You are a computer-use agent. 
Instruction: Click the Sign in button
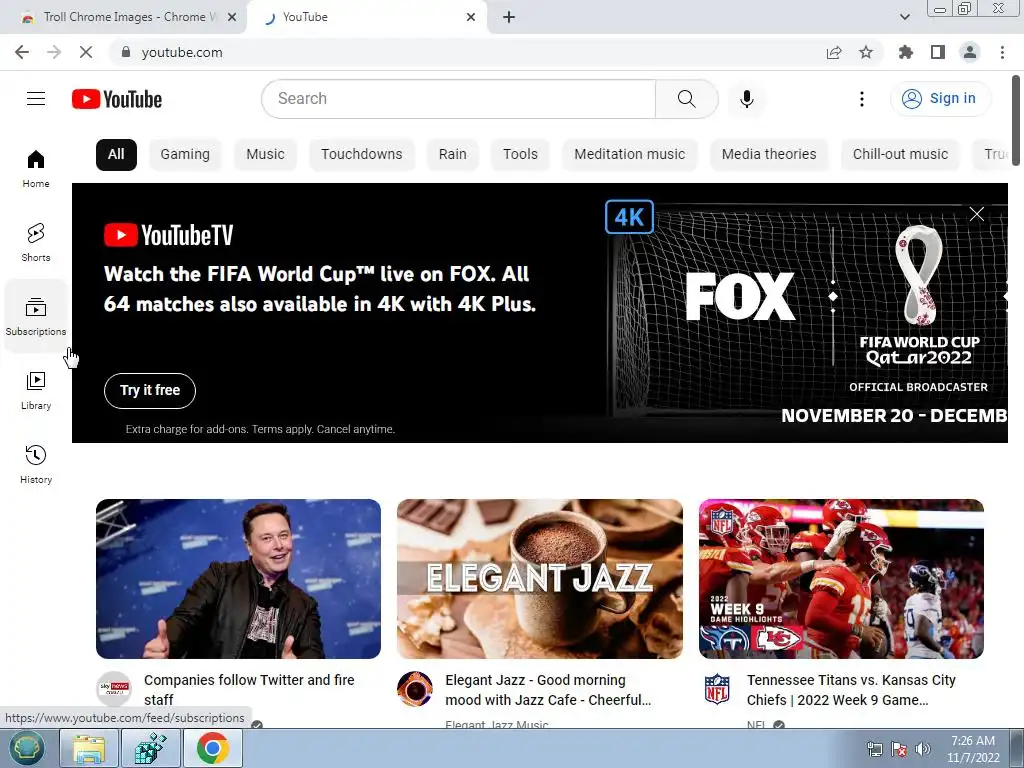coord(940,99)
